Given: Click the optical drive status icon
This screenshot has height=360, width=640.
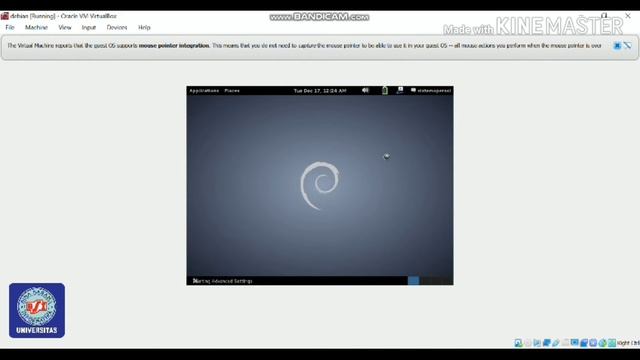Looking at the screenshot, I should tap(527, 343).
